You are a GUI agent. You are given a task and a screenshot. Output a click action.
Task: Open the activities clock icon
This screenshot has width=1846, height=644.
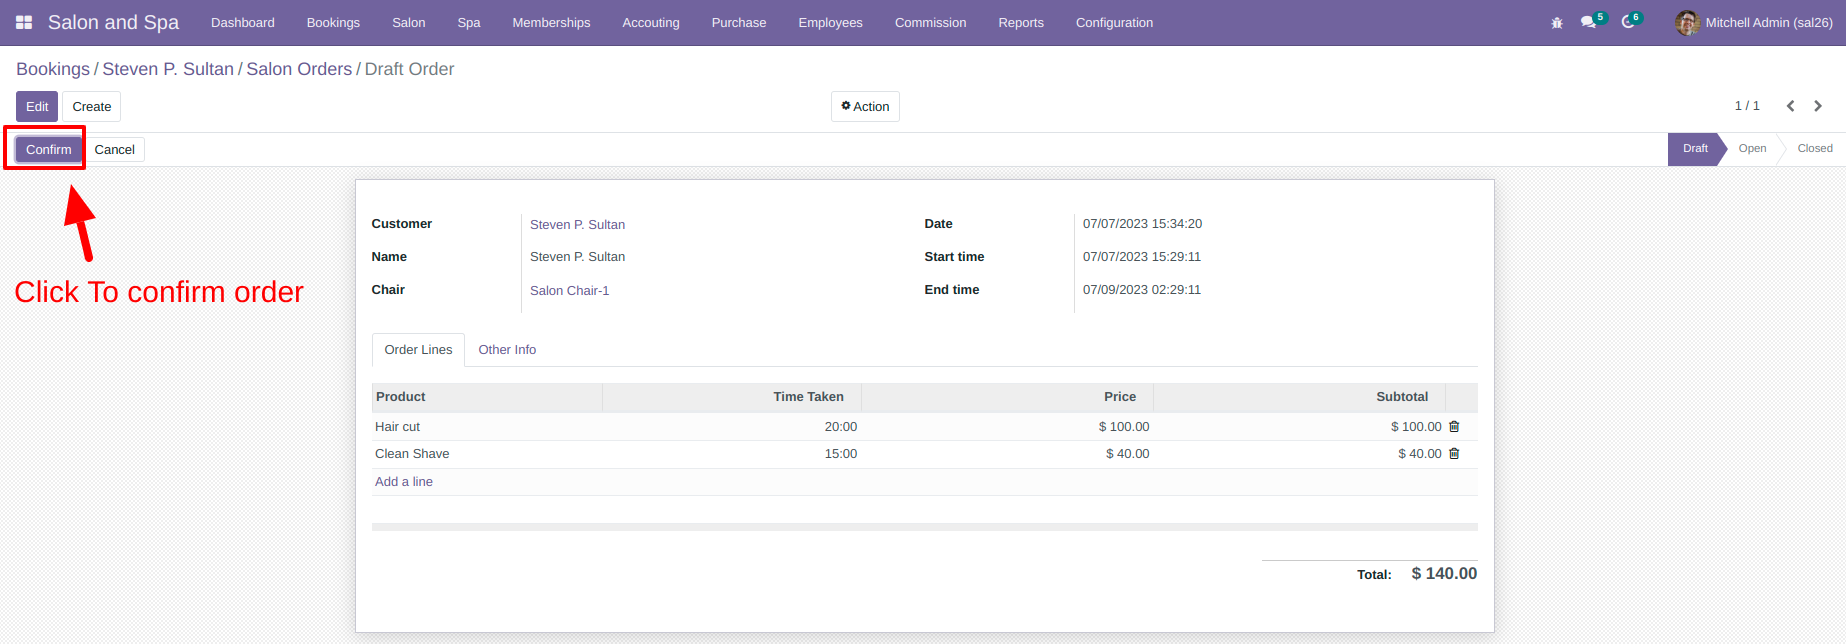pyautogui.click(x=1628, y=22)
